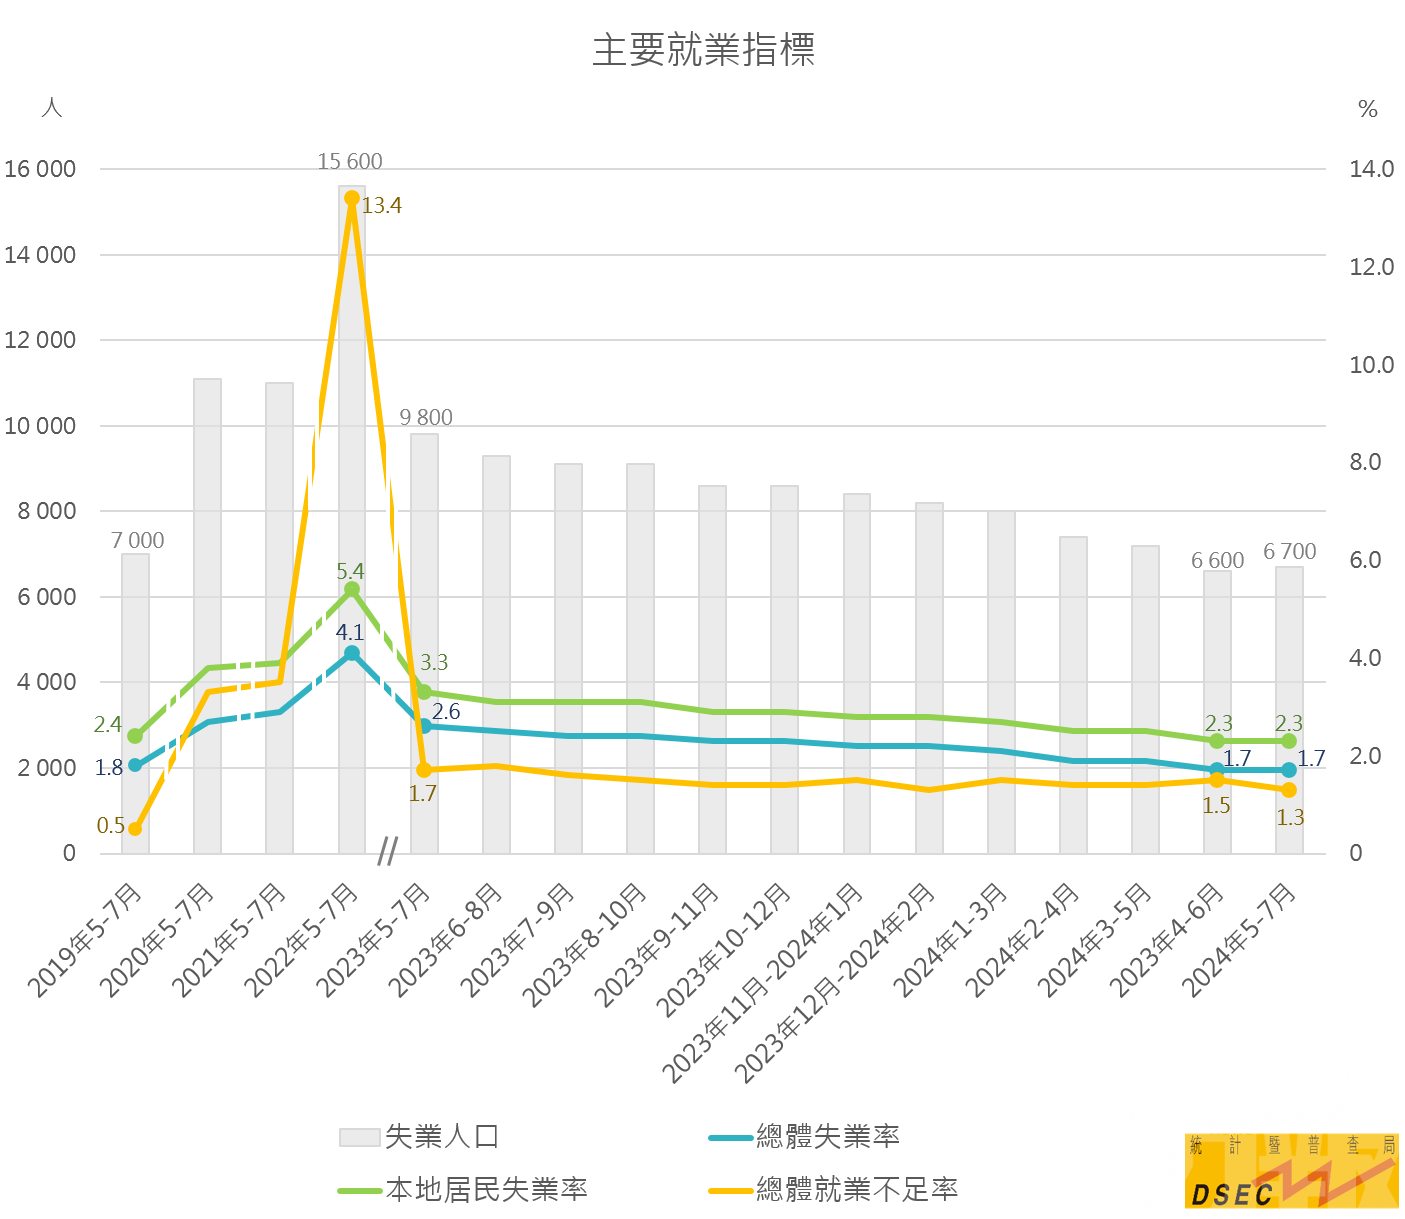The width and height of the screenshot is (1405, 1219).
Task: Click the green marker at 5.4
Action: [x=352, y=589]
